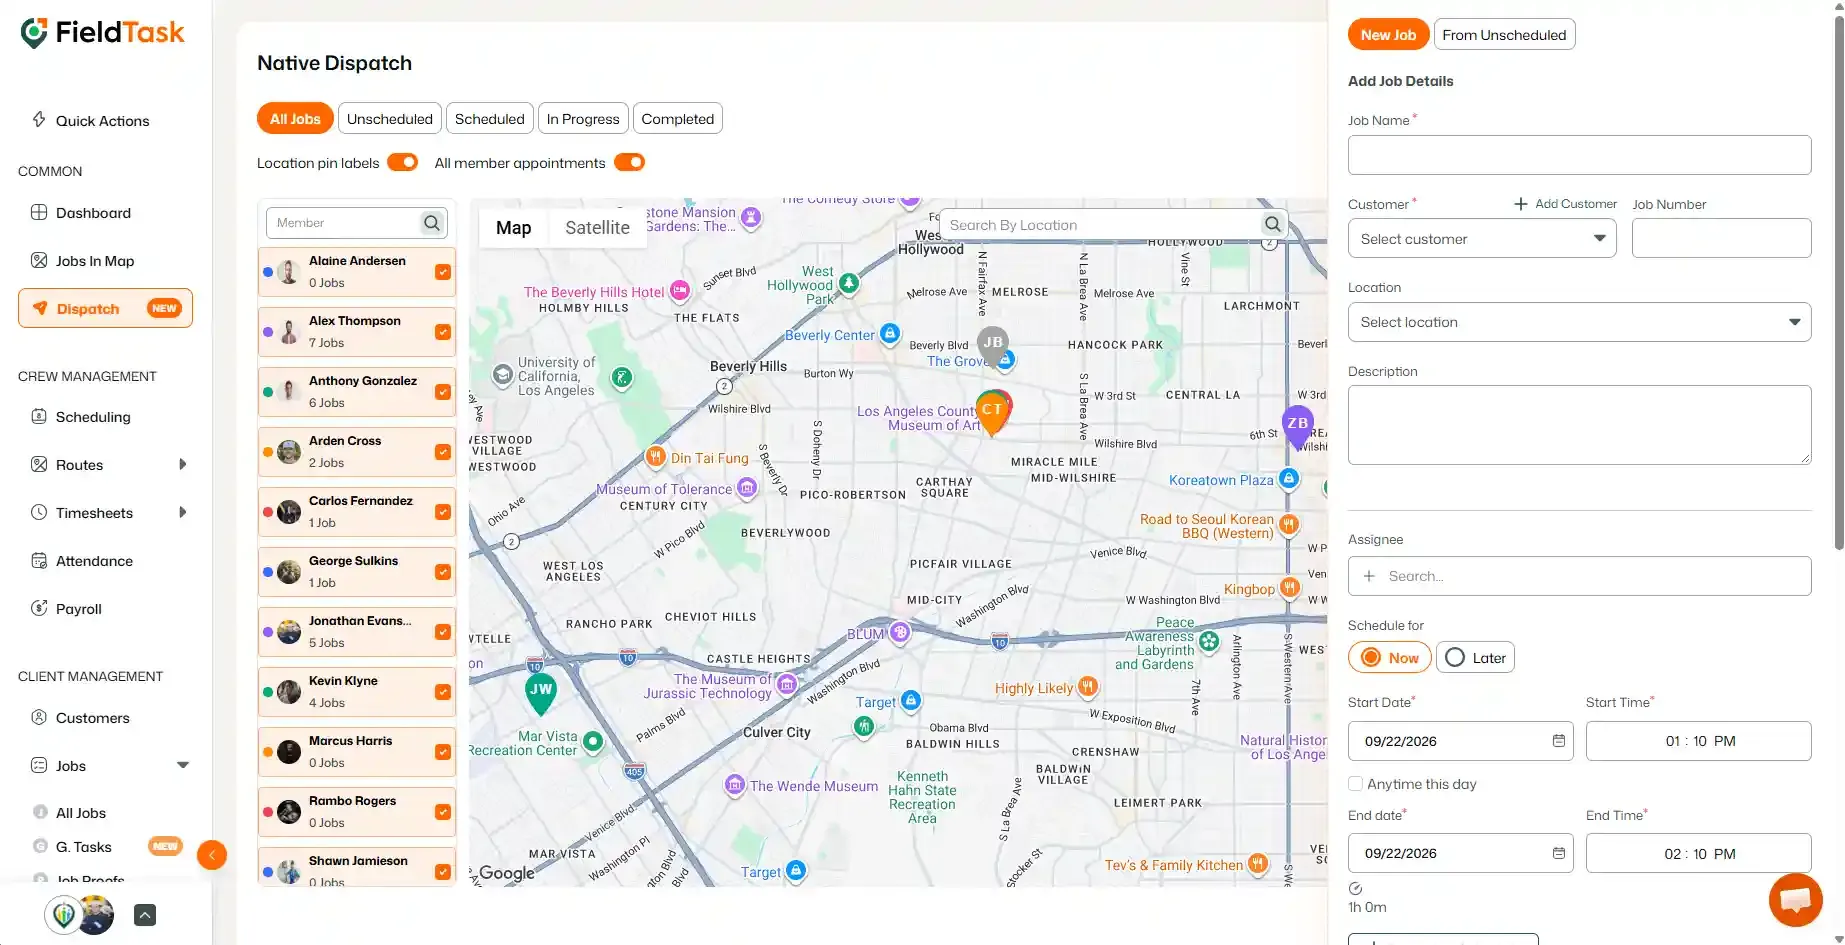Select the purple ZB map pin
Image resolution: width=1845 pixels, height=945 pixels.
1298,426
